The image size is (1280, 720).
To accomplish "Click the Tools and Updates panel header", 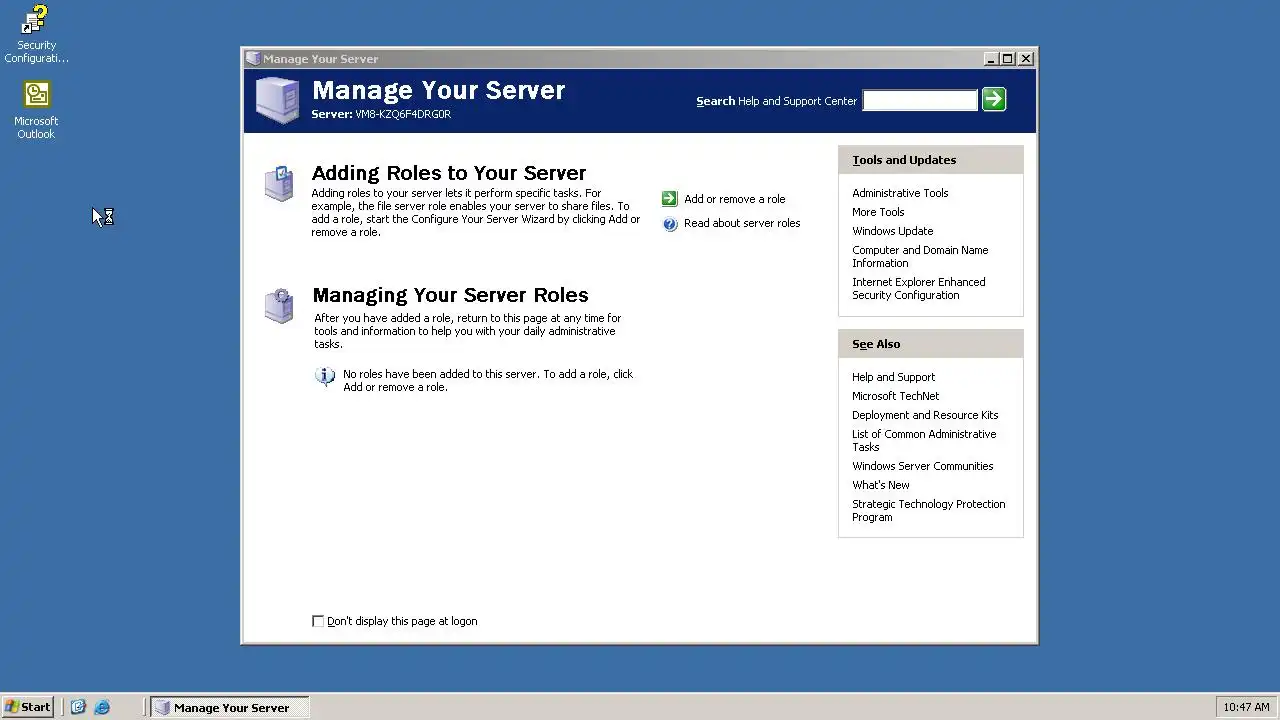I will click(x=930, y=160).
